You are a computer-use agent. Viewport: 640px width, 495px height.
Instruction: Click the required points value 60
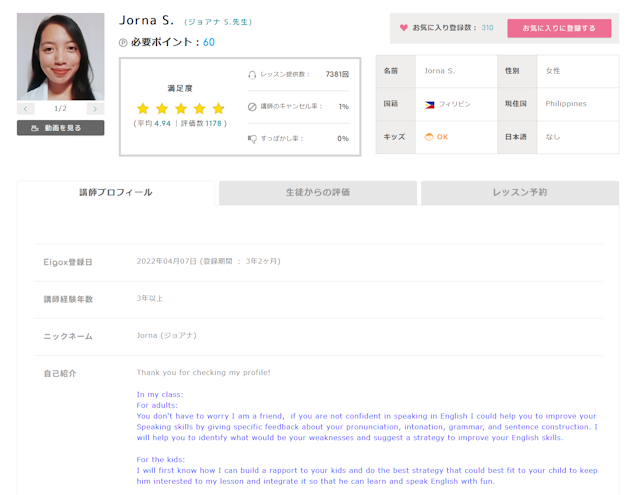(209, 42)
